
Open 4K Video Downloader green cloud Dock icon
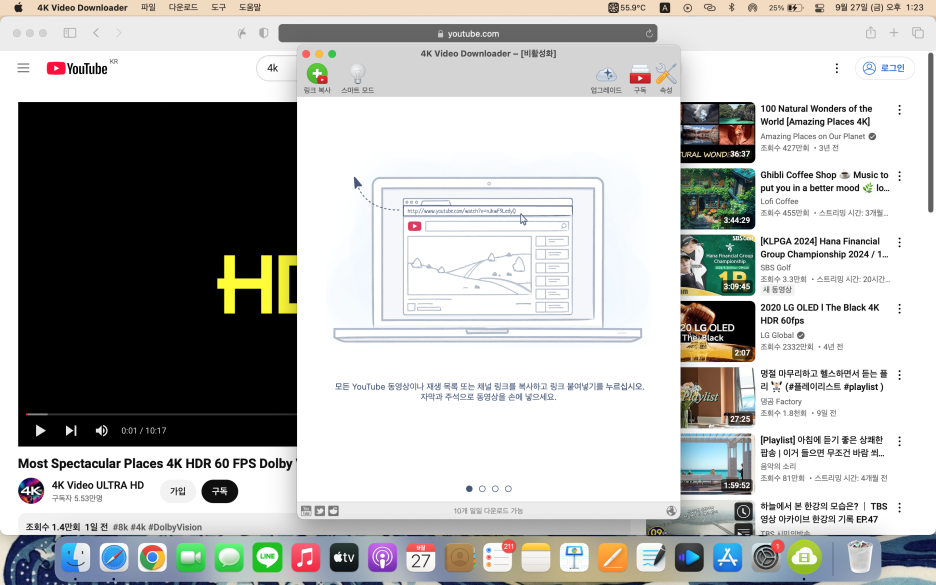click(x=804, y=558)
